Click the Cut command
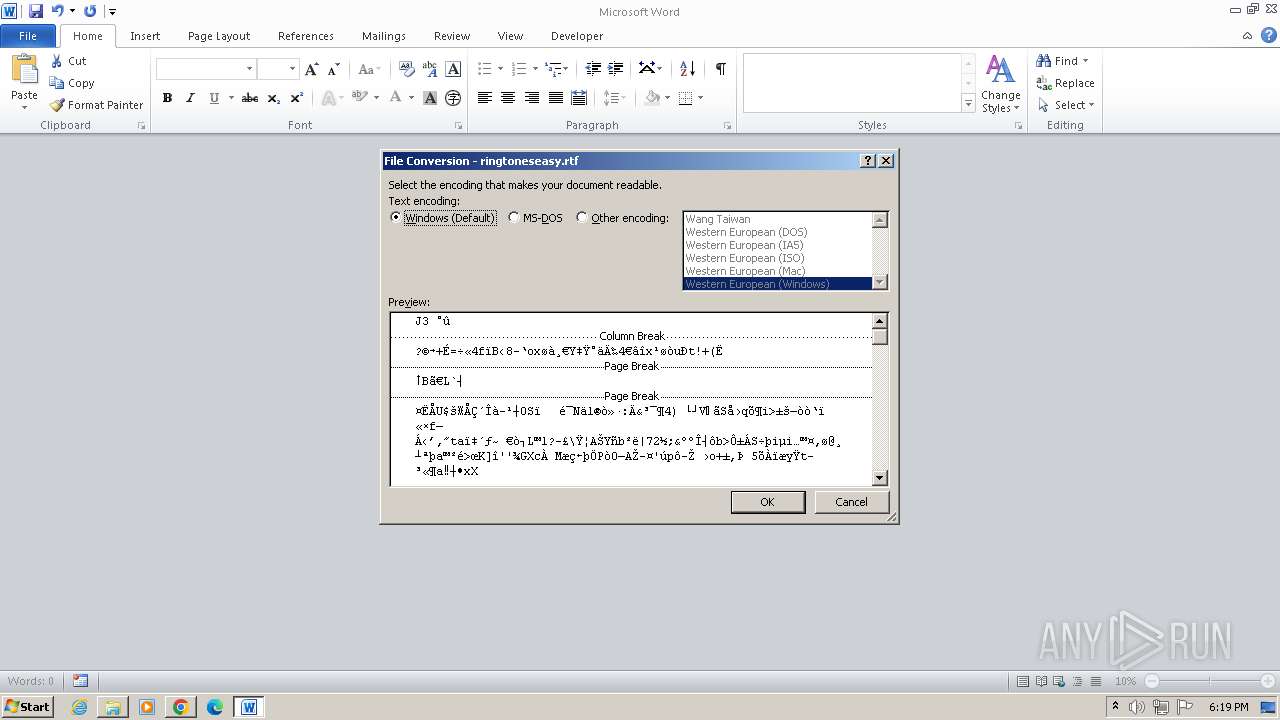 coord(68,61)
